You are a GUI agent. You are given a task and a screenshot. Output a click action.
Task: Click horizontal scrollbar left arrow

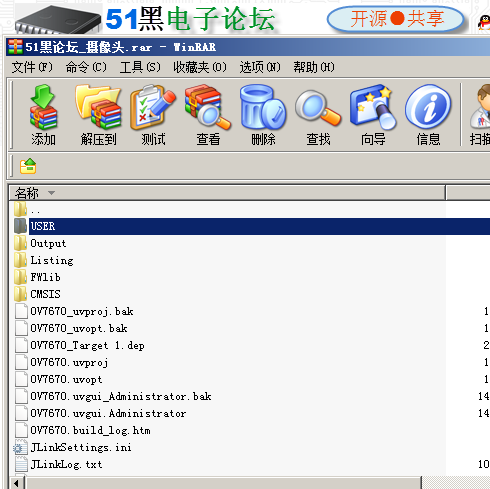(17, 483)
